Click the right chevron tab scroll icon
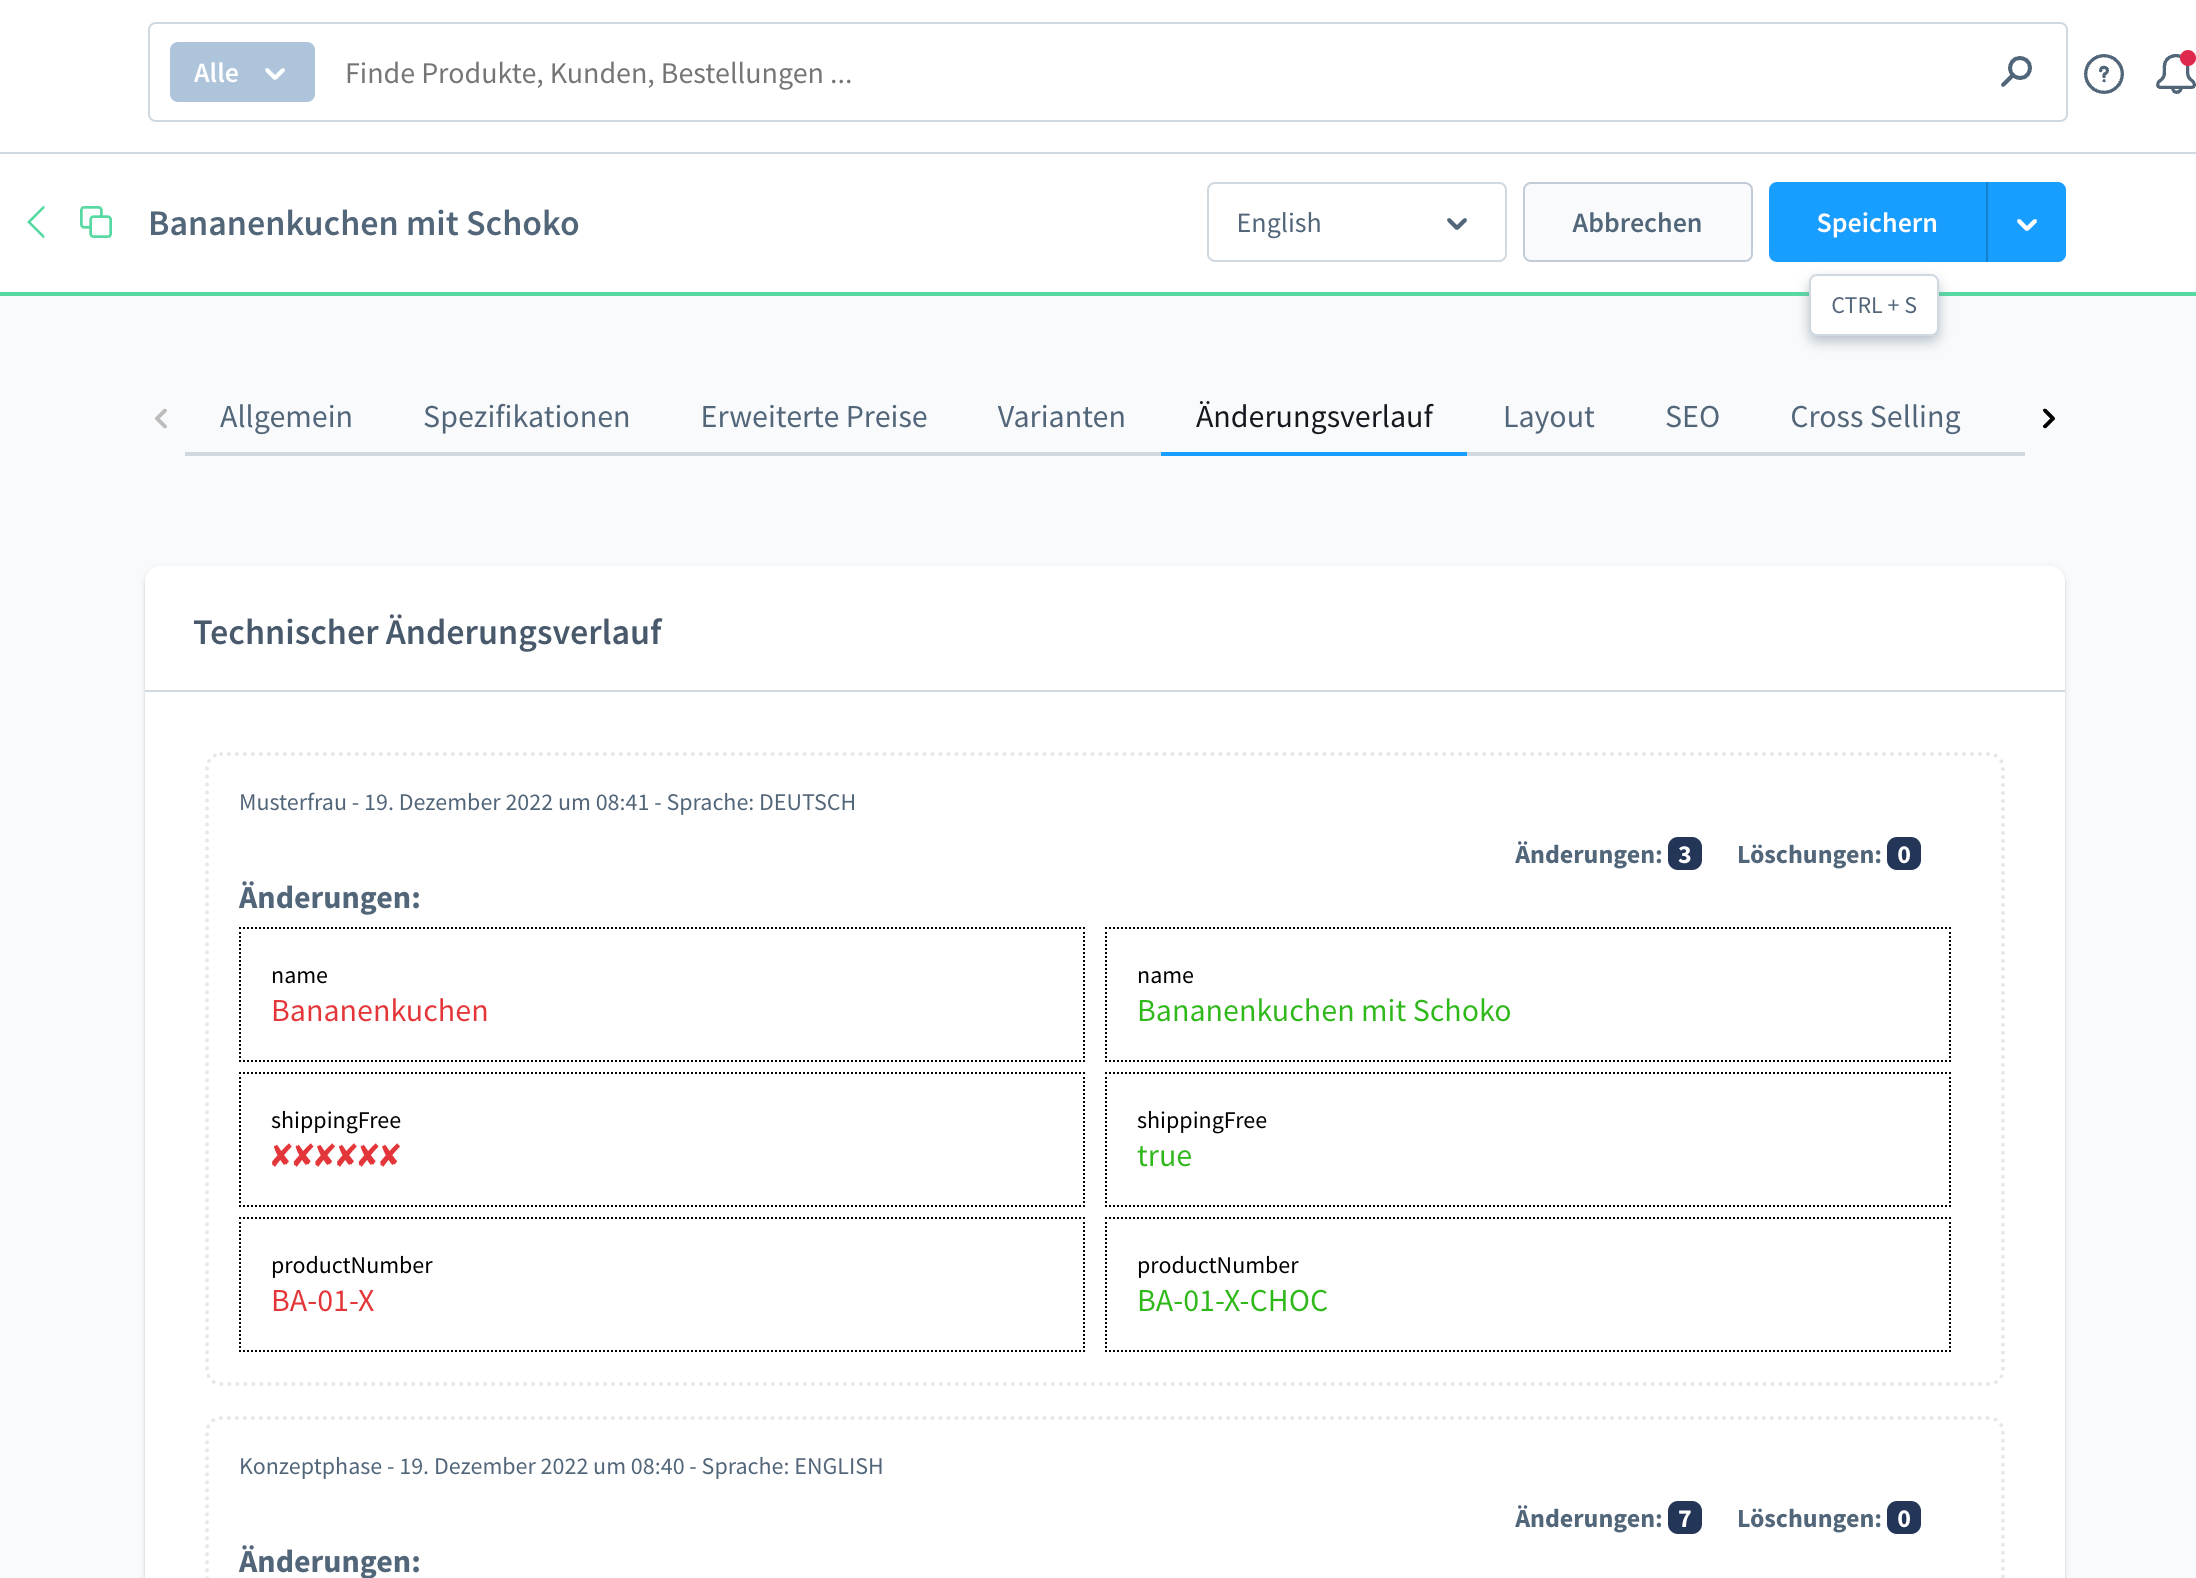This screenshot has width=2196, height=1578. [x=2046, y=418]
